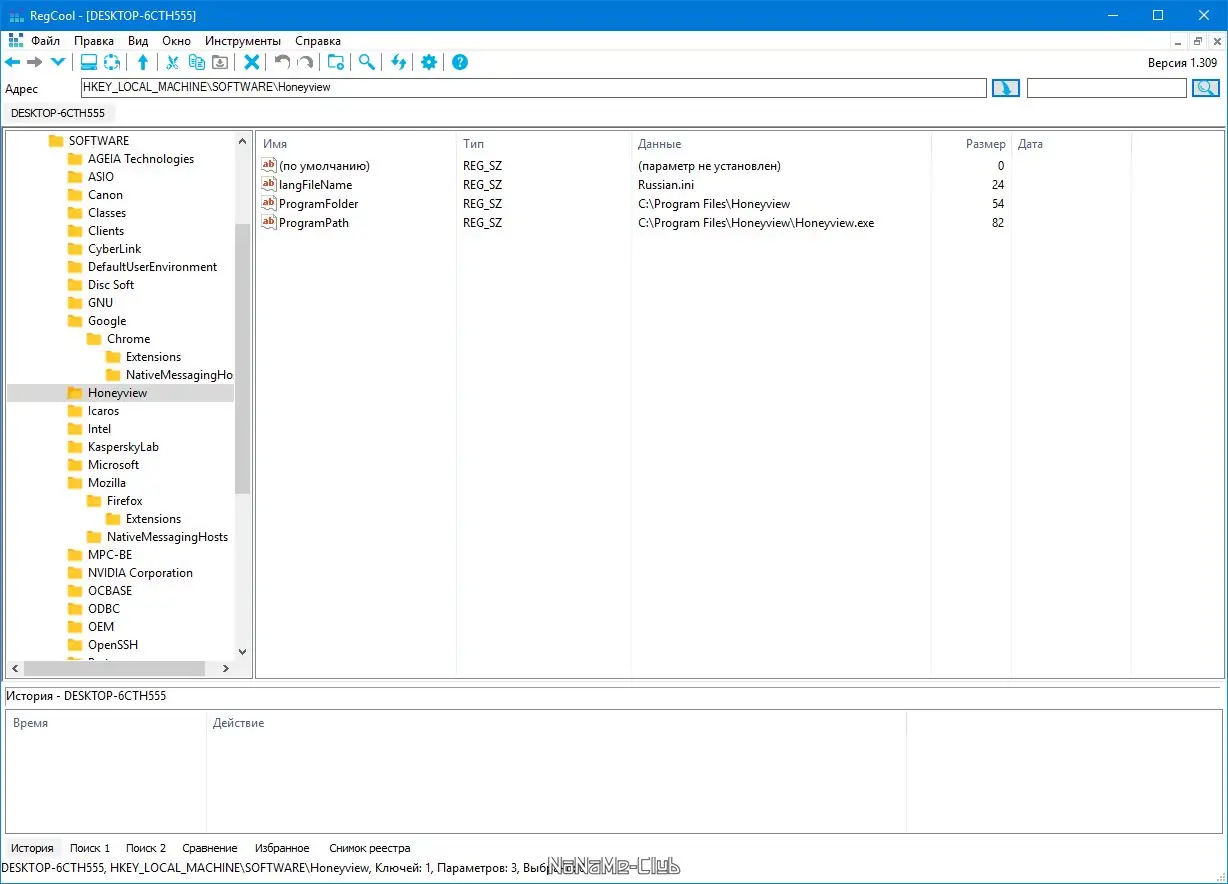Viewport: 1228px width, 884px height.
Task: Select the KasperskyLab registry key
Action: coord(123,447)
